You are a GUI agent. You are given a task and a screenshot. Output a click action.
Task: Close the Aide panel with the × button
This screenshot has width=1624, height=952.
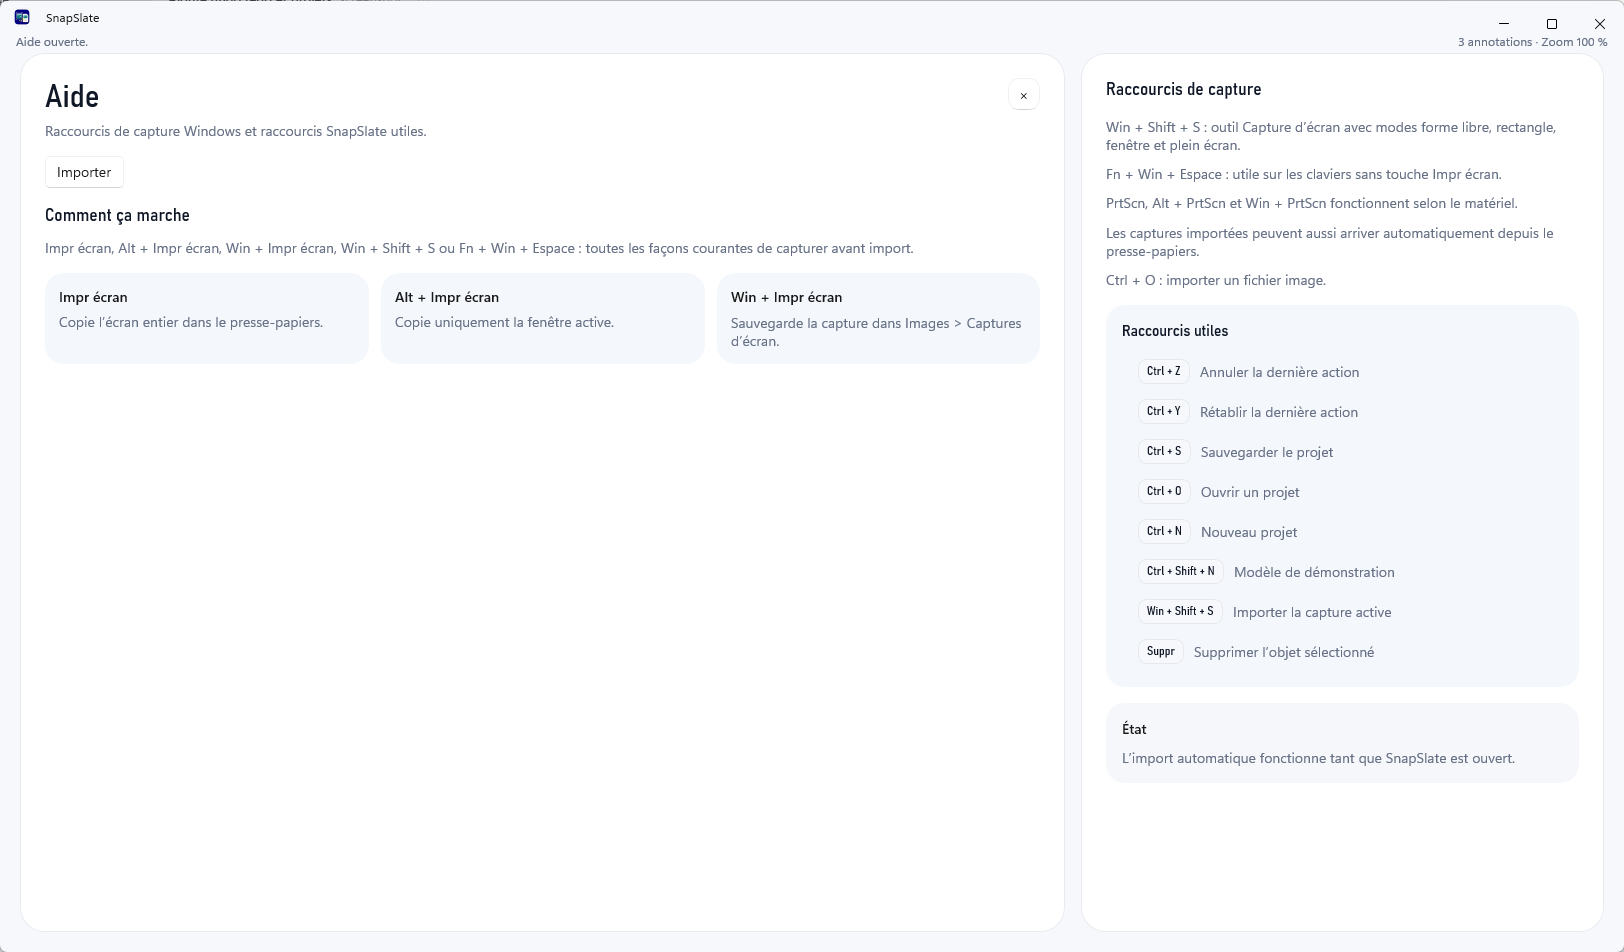1023,95
